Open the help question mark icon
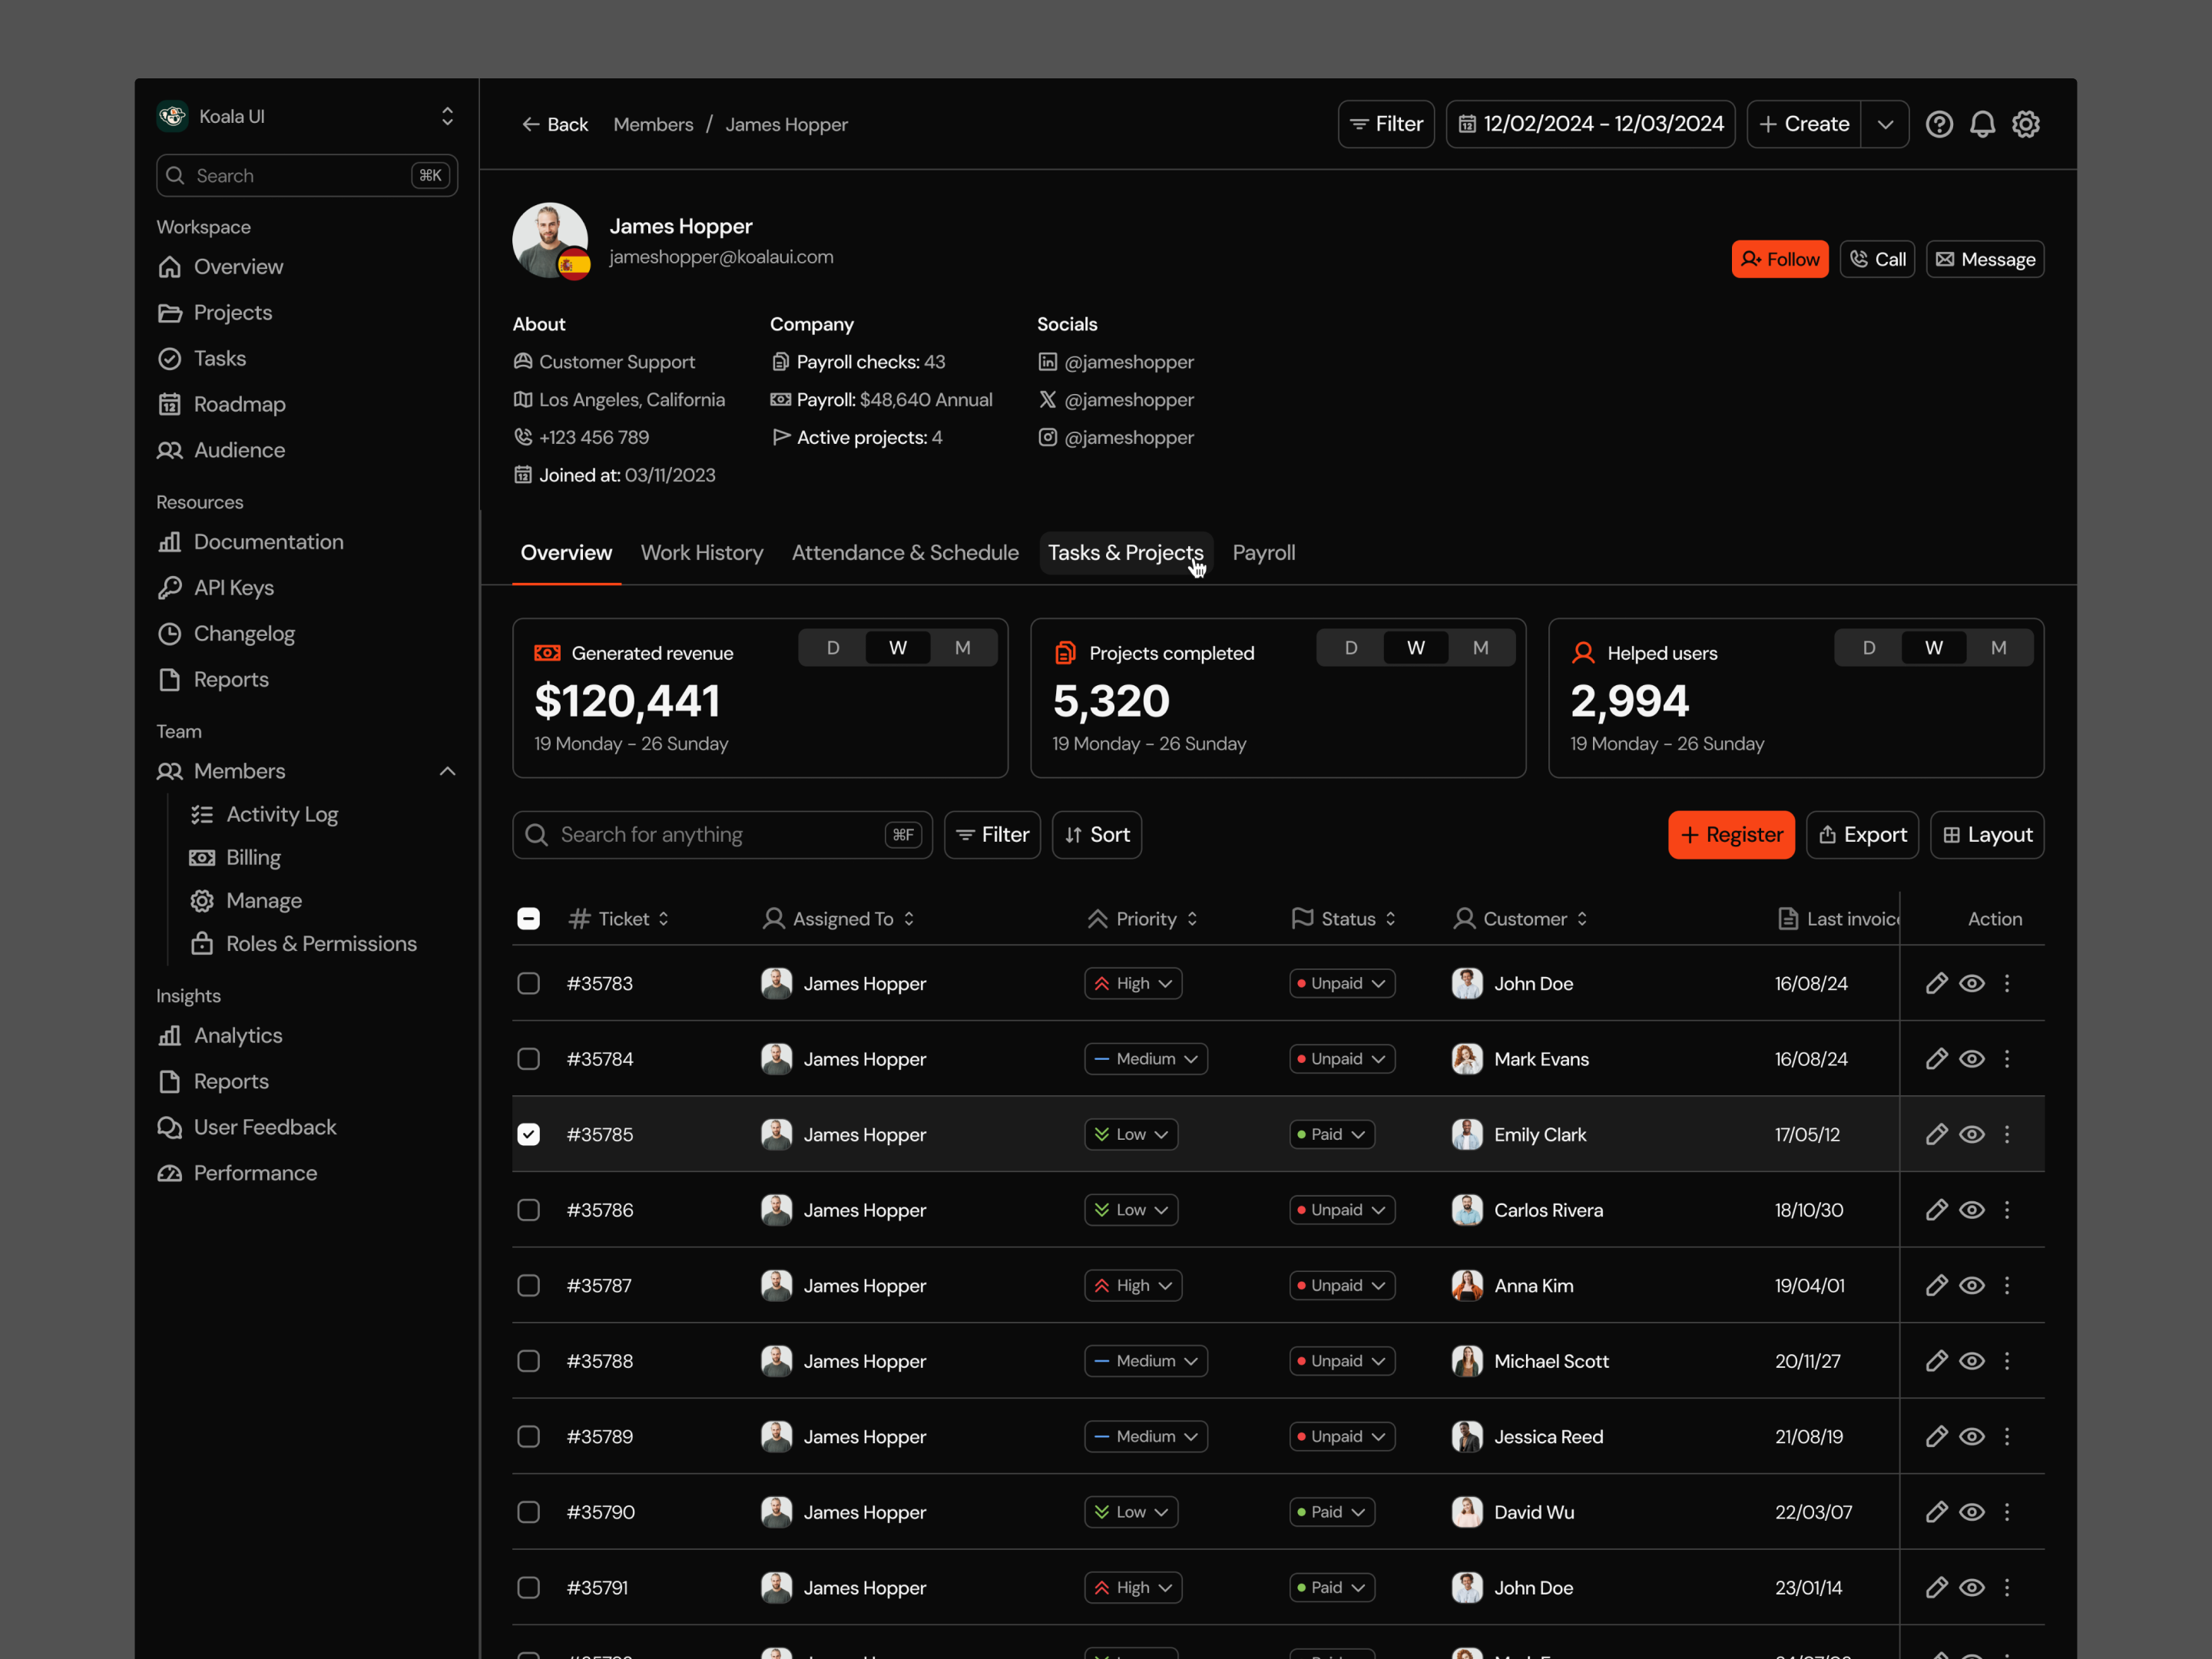2212x1659 pixels. pos(1940,123)
